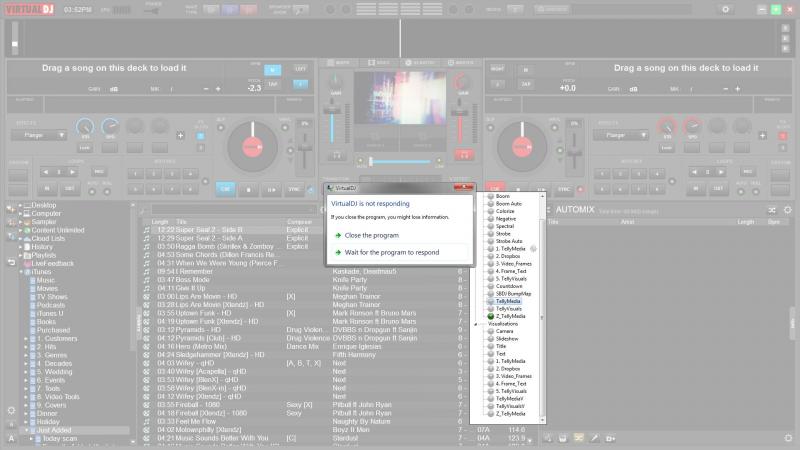Image resolution: width=800 pixels, height=450 pixels.
Task: Choose Close the program in dialog
Action: tap(371, 235)
